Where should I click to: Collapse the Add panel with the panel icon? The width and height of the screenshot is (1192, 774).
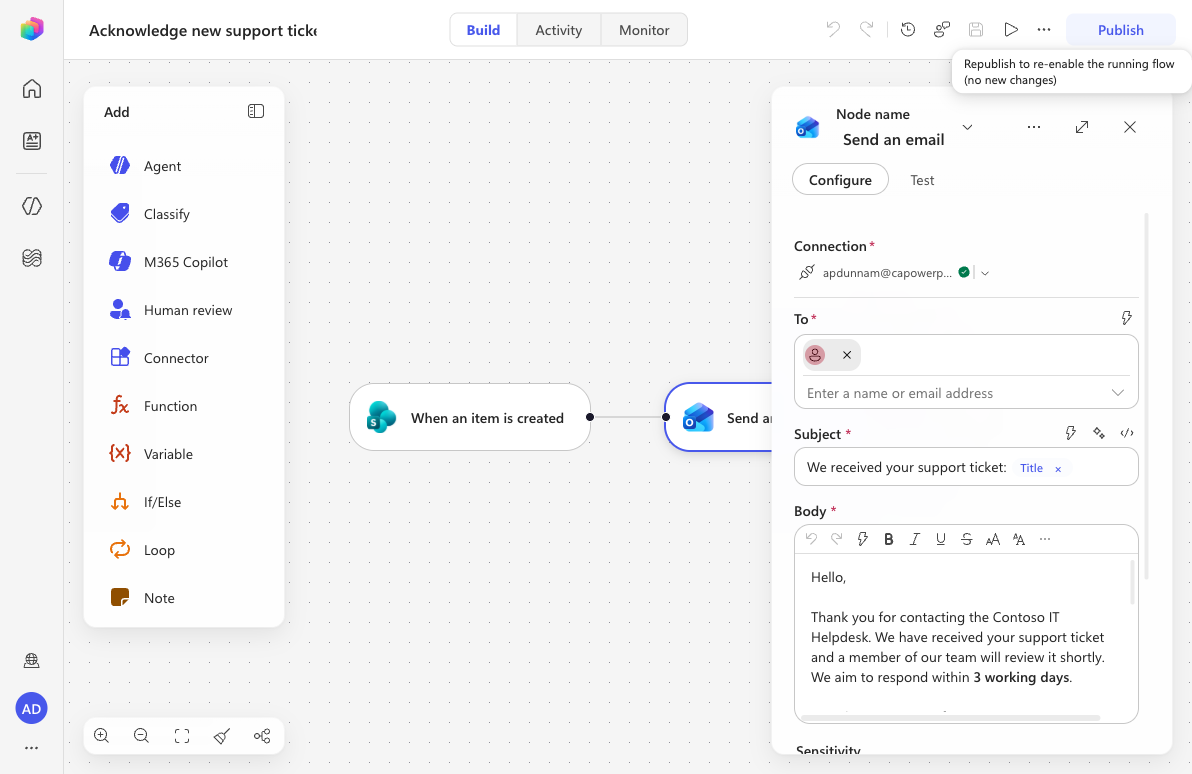pyautogui.click(x=255, y=112)
